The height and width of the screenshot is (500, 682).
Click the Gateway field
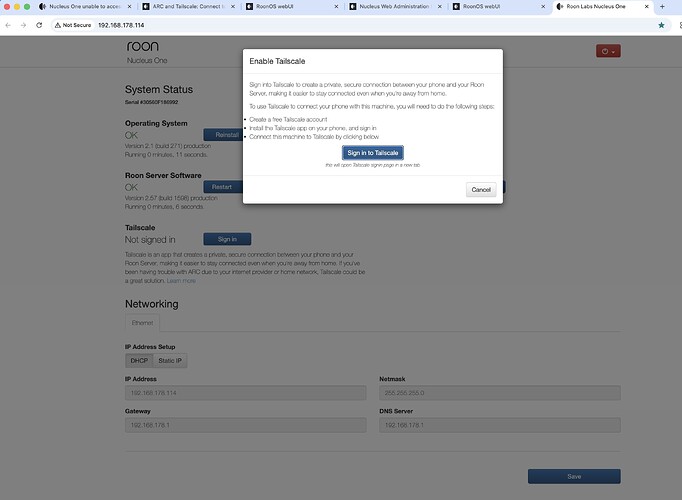click(x=245, y=425)
